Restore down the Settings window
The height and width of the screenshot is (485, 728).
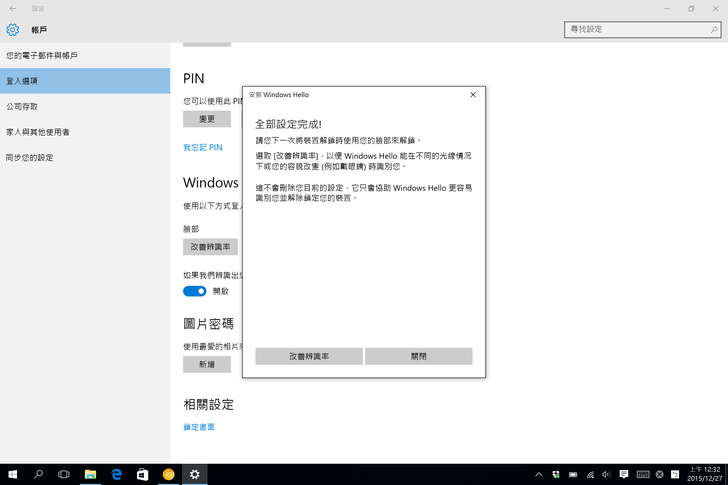691,8
